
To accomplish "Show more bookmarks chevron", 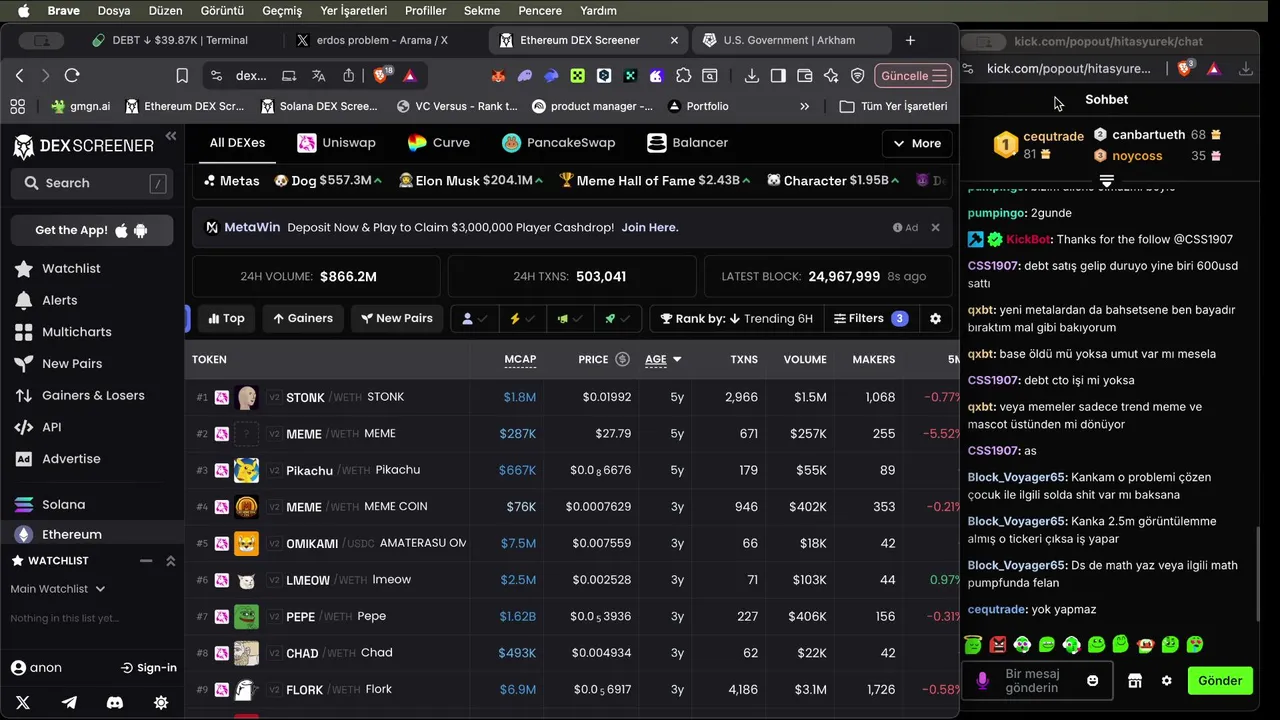I will pos(805,106).
